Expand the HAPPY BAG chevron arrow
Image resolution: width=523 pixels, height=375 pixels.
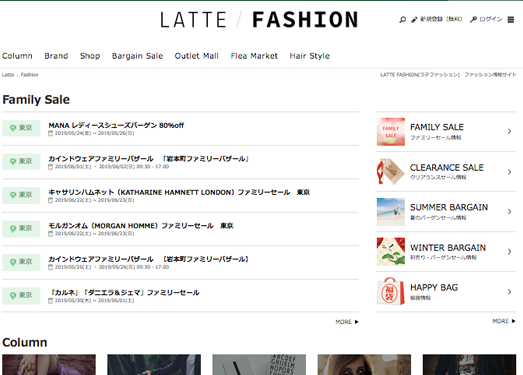point(509,292)
